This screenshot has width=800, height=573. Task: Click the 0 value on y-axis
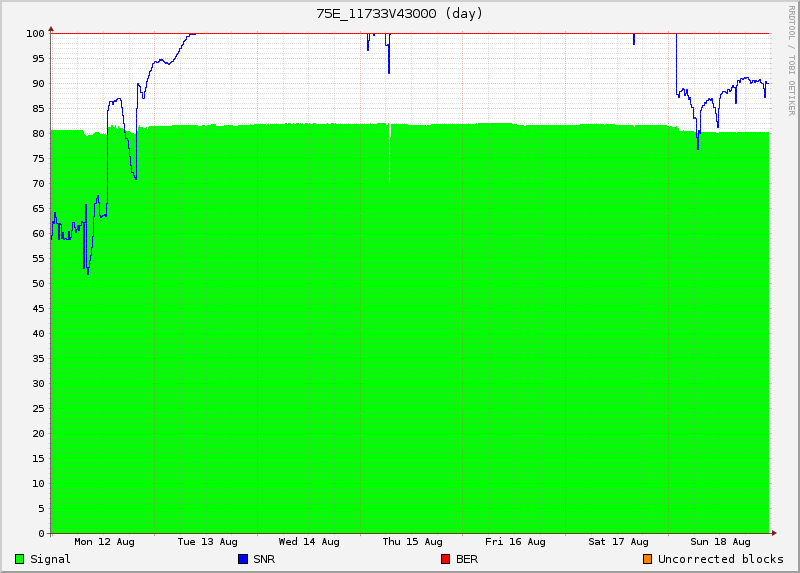41,534
